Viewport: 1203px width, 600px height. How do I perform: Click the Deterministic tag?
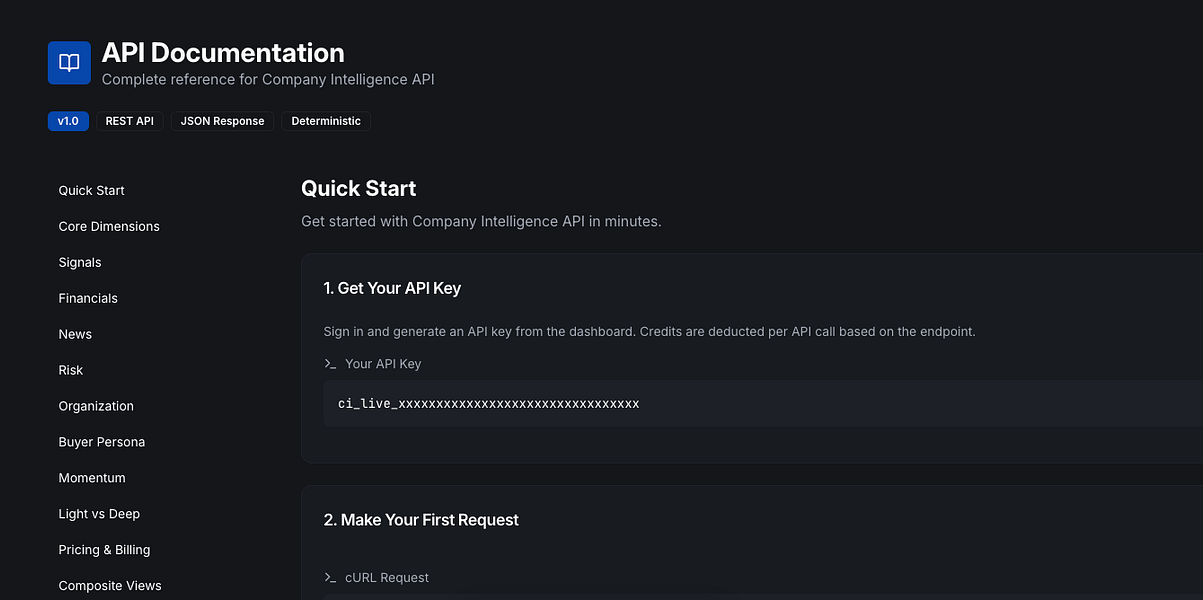click(x=326, y=121)
